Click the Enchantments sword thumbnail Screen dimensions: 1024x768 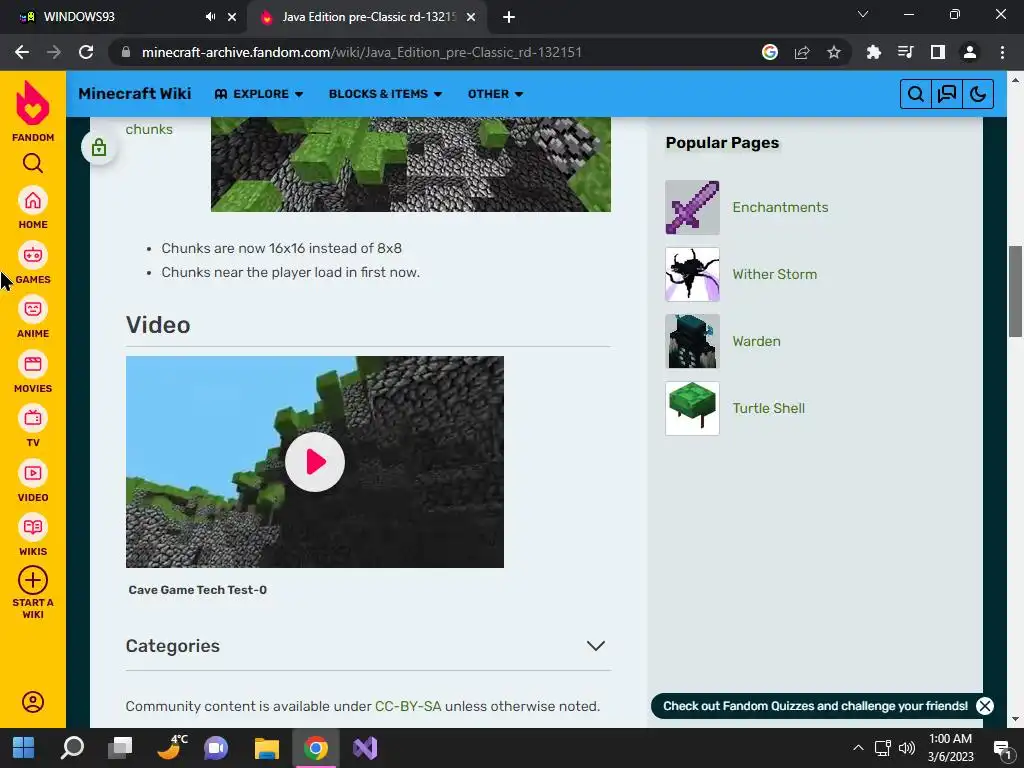692,208
